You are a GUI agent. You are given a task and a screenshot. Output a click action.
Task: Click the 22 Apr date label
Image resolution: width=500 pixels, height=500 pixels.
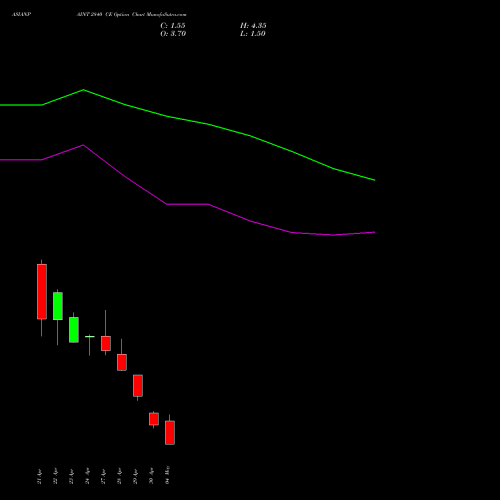[x=55, y=476]
